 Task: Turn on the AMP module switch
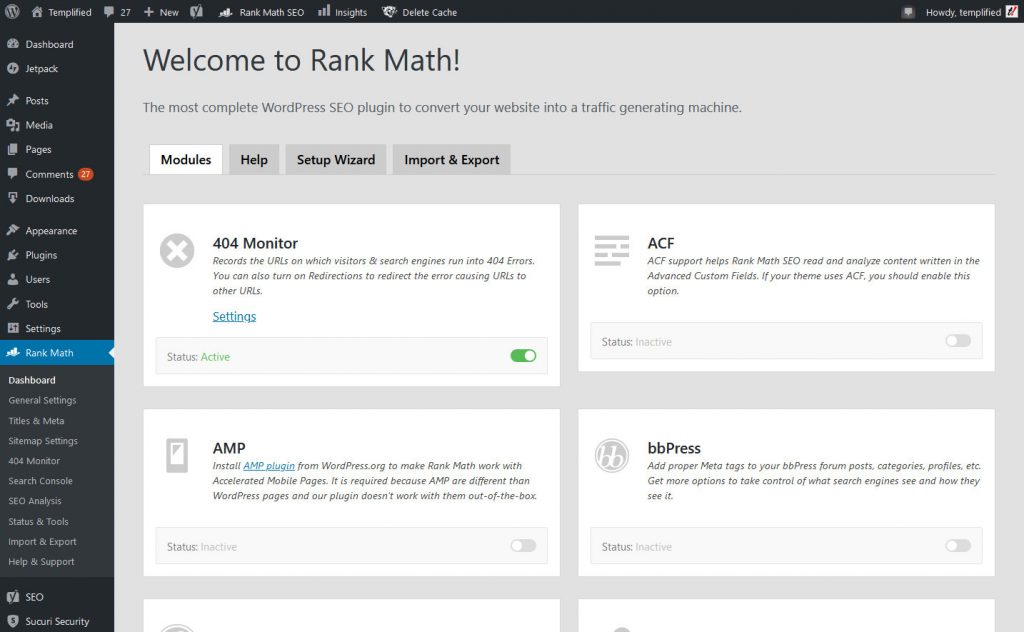pyautogui.click(x=523, y=546)
